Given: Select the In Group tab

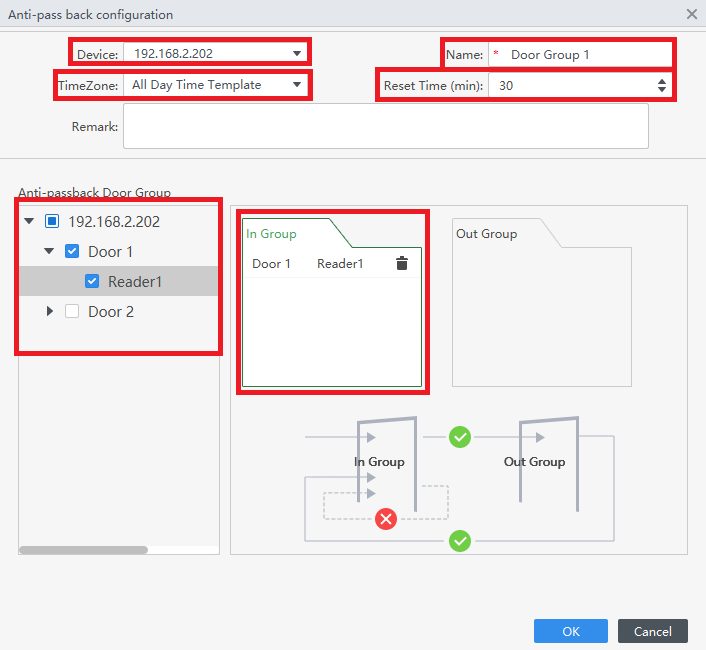Looking at the screenshot, I should tap(272, 234).
